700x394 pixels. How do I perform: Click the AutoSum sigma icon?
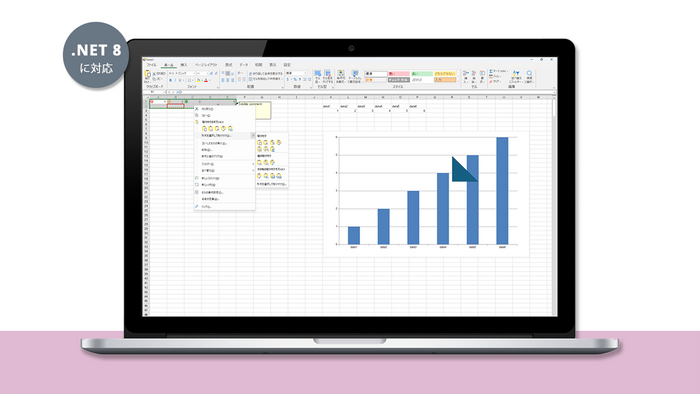point(491,71)
